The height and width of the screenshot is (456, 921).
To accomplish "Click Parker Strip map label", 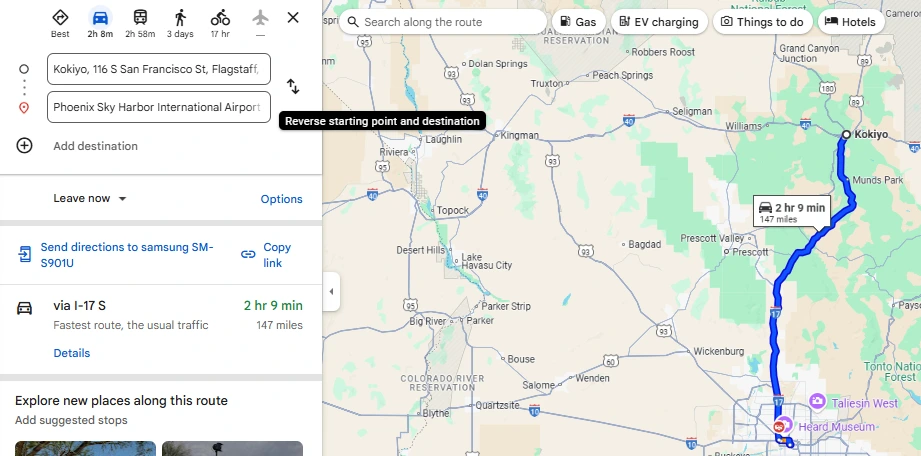I will click(x=506, y=306).
